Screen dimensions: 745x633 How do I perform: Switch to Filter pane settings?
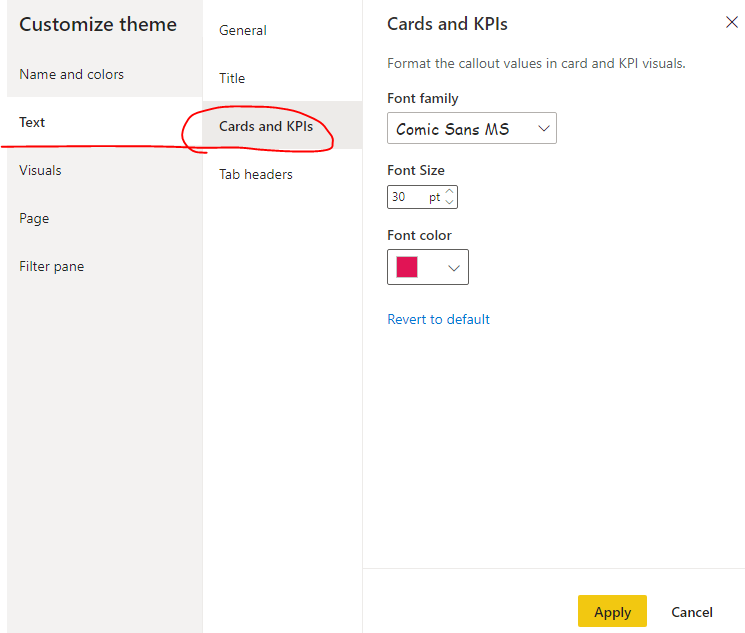[105, 266]
